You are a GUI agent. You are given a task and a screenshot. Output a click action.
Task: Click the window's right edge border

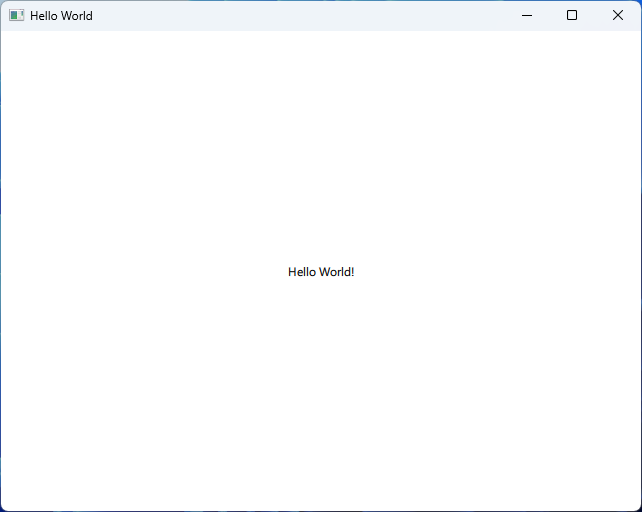[x=640, y=270]
